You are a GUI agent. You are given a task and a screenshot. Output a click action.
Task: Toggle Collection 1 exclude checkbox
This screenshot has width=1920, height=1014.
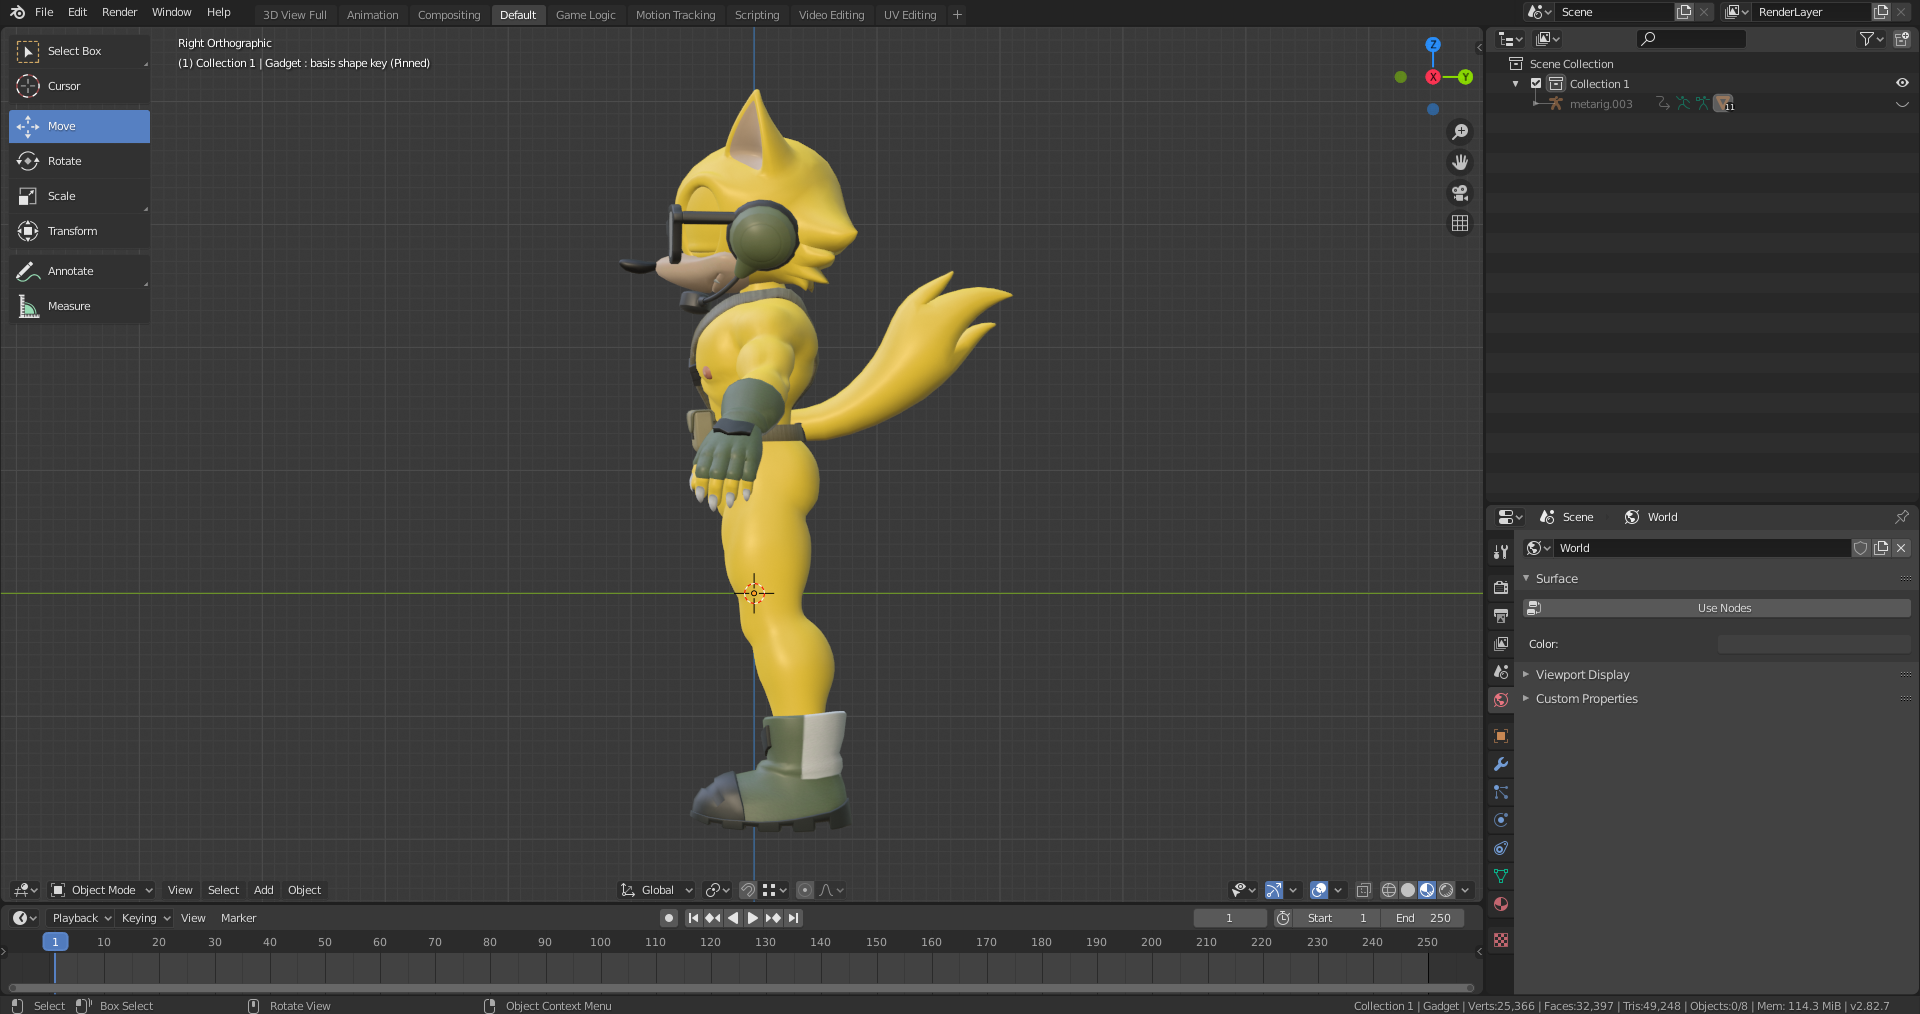coord(1536,84)
